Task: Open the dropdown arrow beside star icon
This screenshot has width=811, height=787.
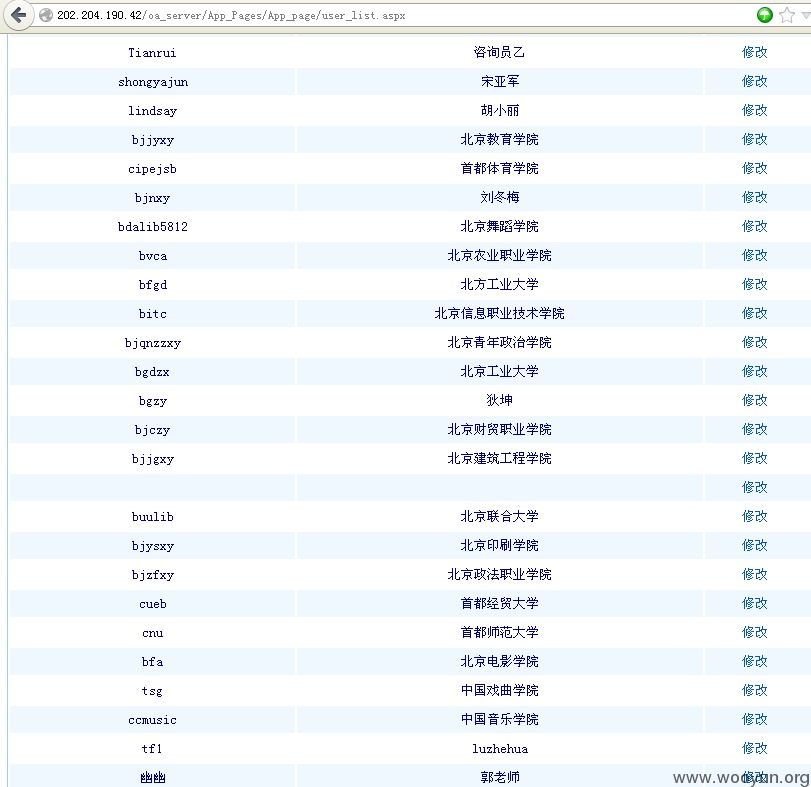Action: tap(805, 16)
